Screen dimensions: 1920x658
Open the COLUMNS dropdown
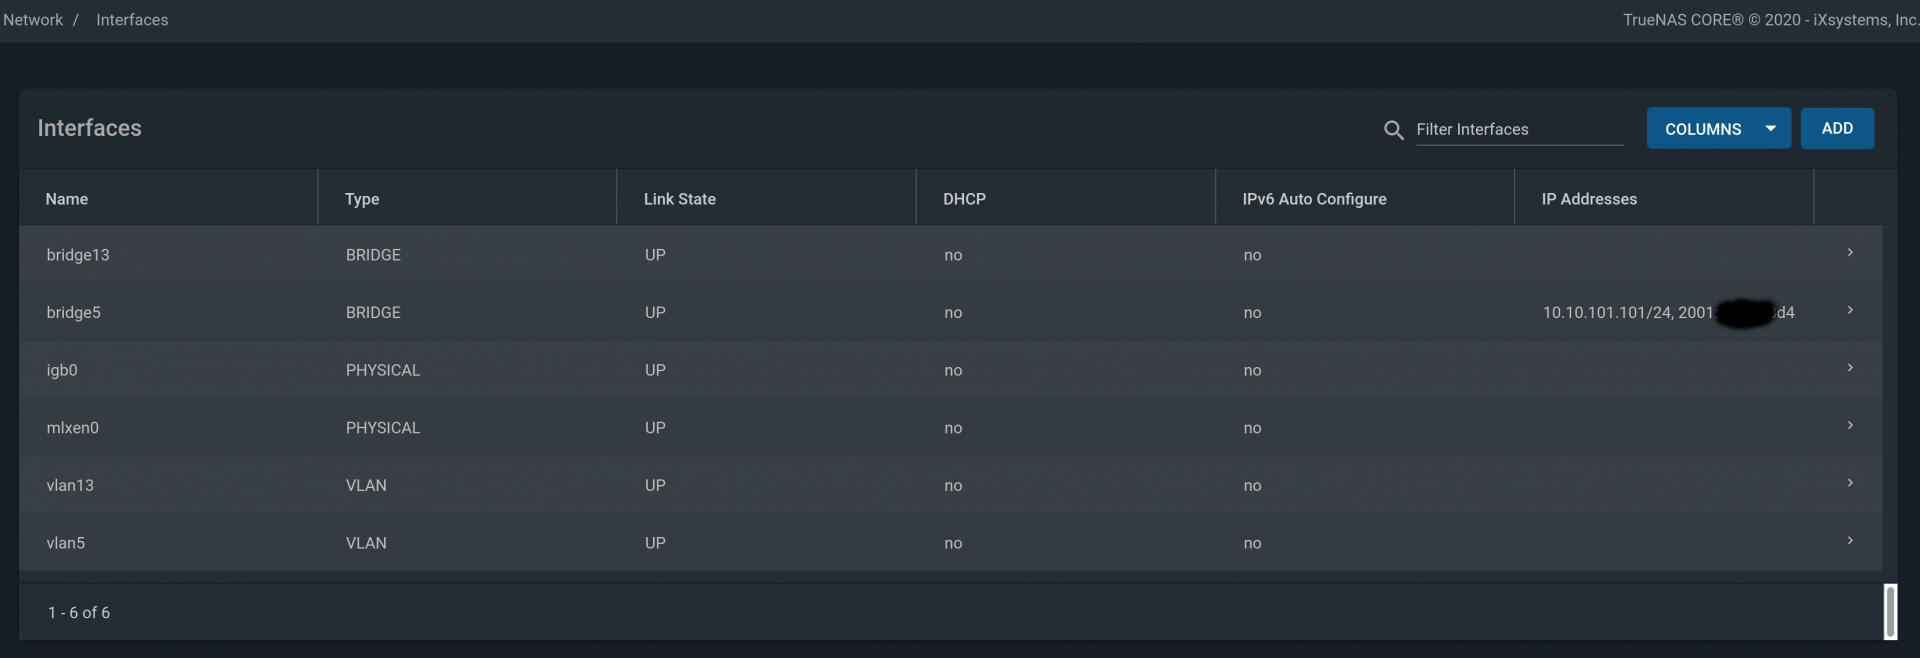coord(1717,129)
